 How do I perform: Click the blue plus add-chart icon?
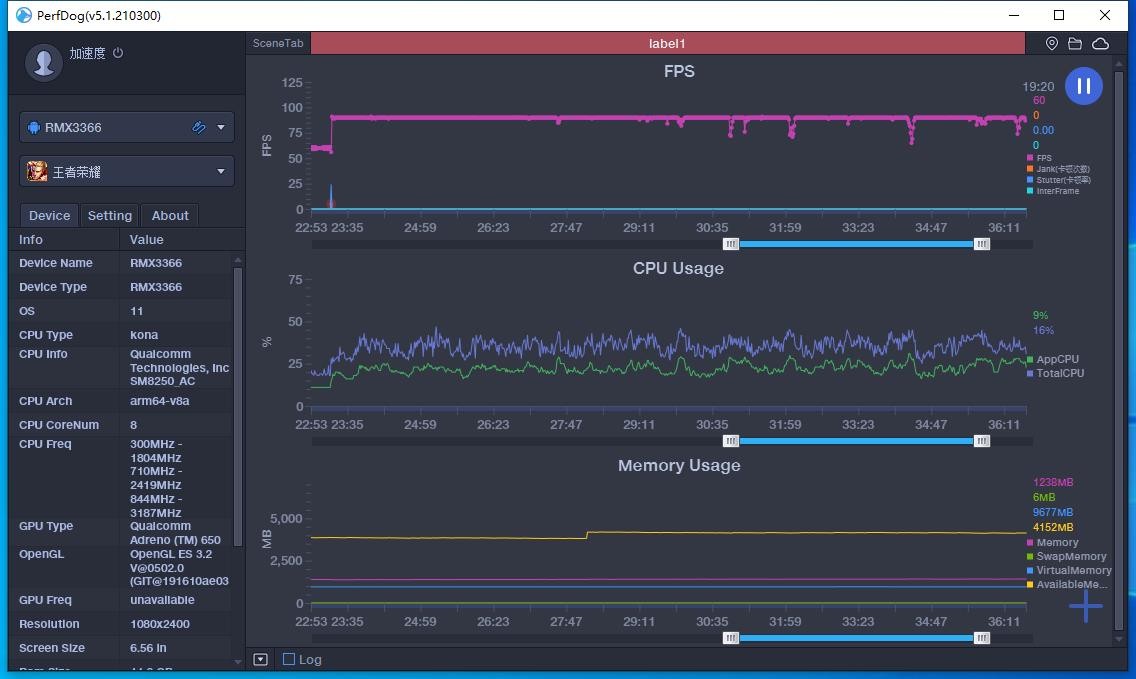[1085, 605]
